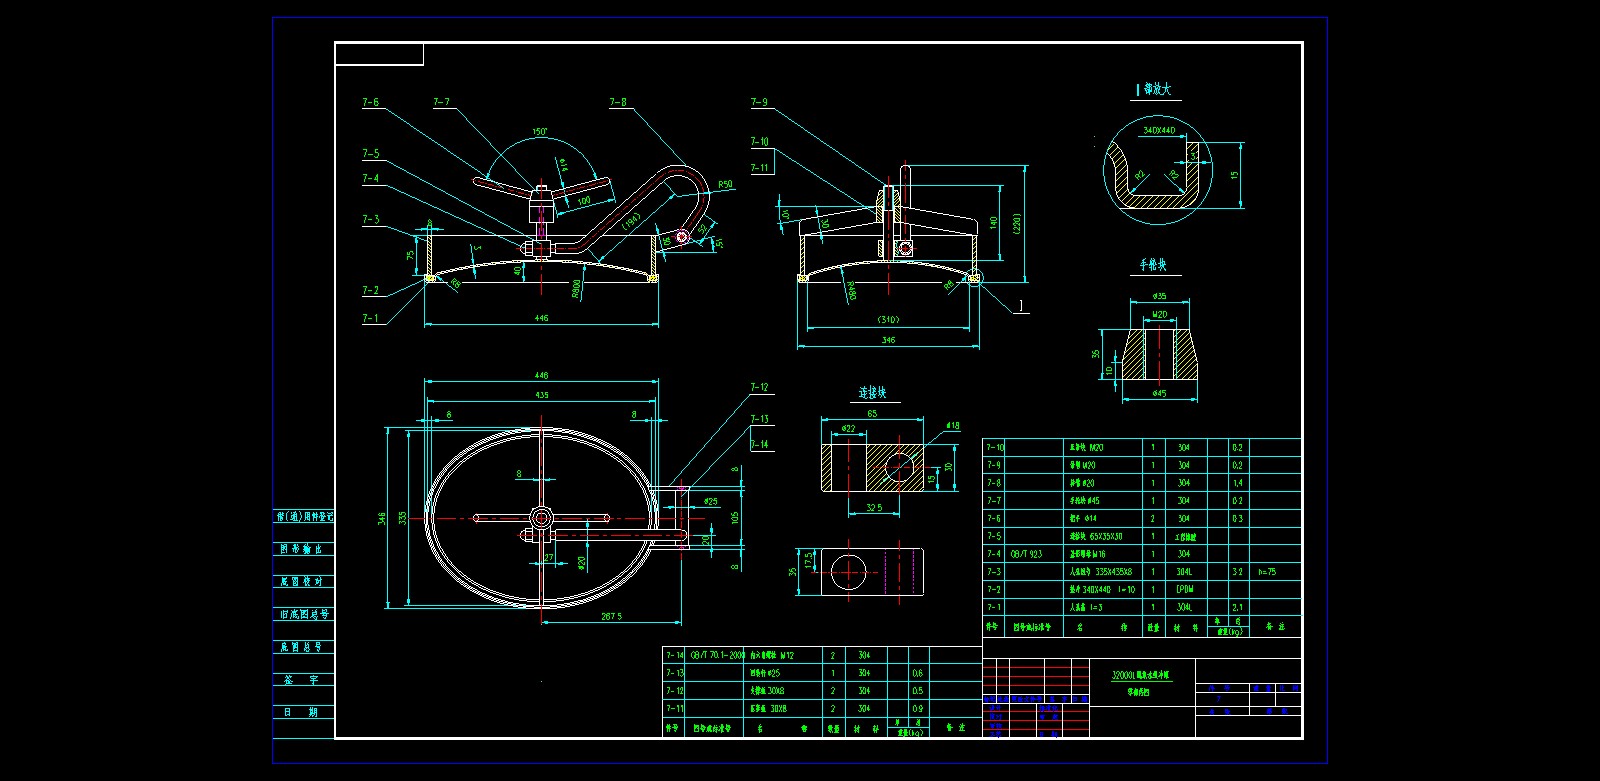Screen dimensions: 1600x781
Task: Click the 7-8 part callout label
Action: [x=618, y=102]
